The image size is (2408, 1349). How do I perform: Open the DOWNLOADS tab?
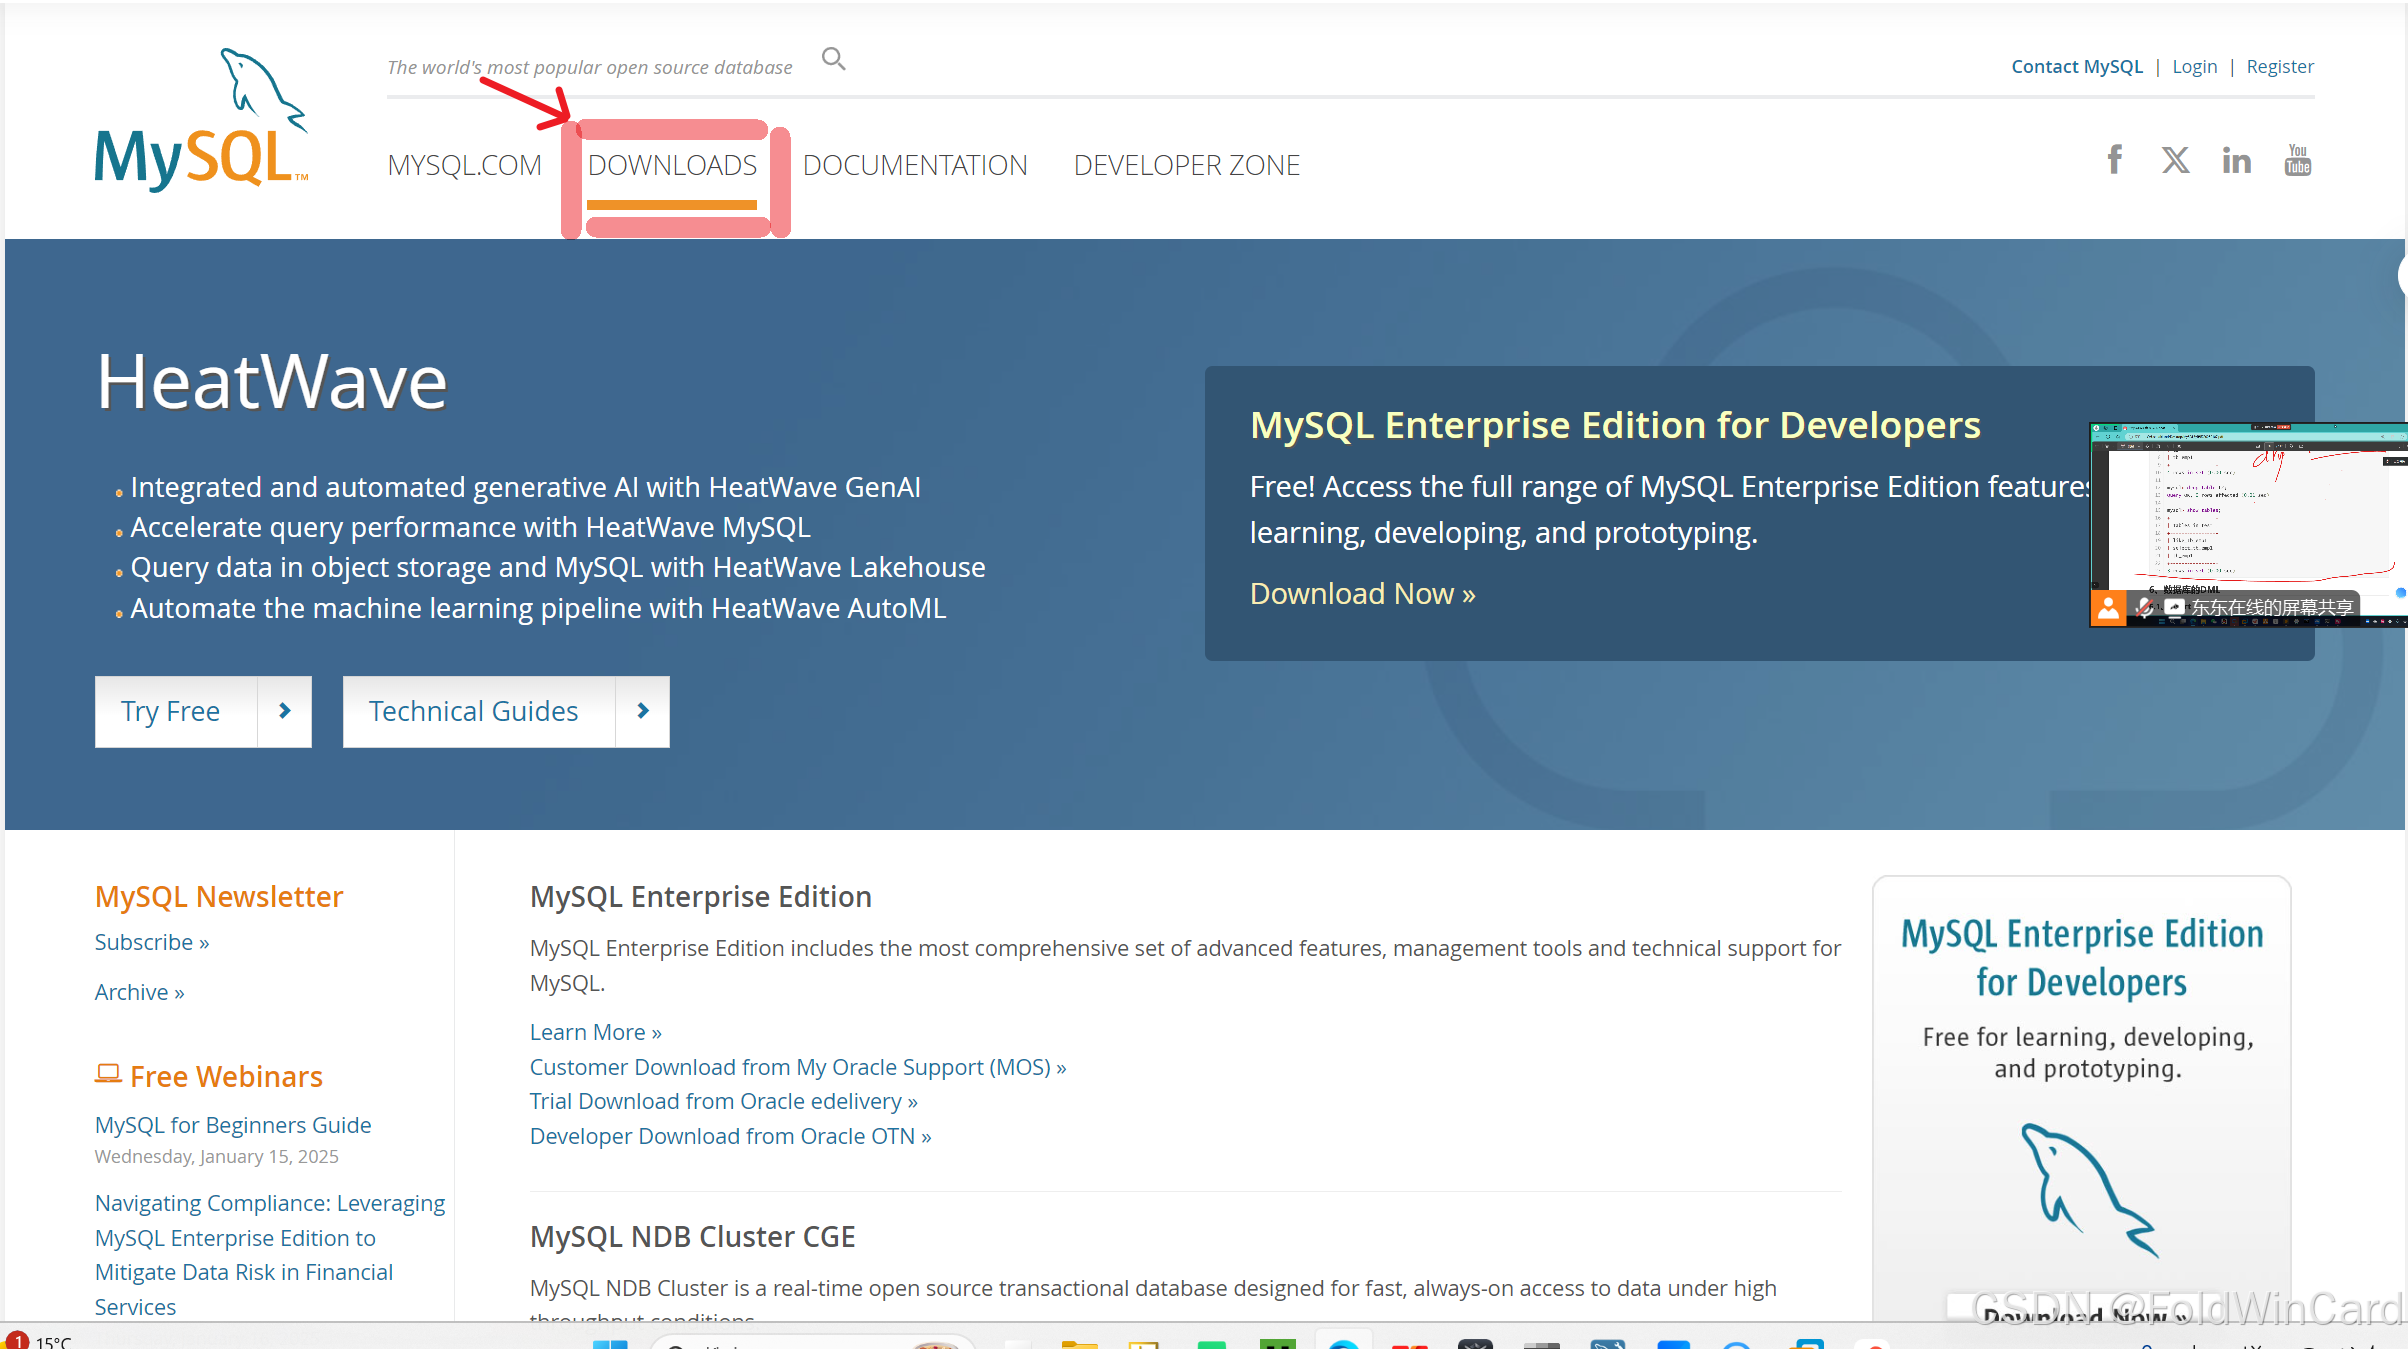pyautogui.click(x=672, y=166)
